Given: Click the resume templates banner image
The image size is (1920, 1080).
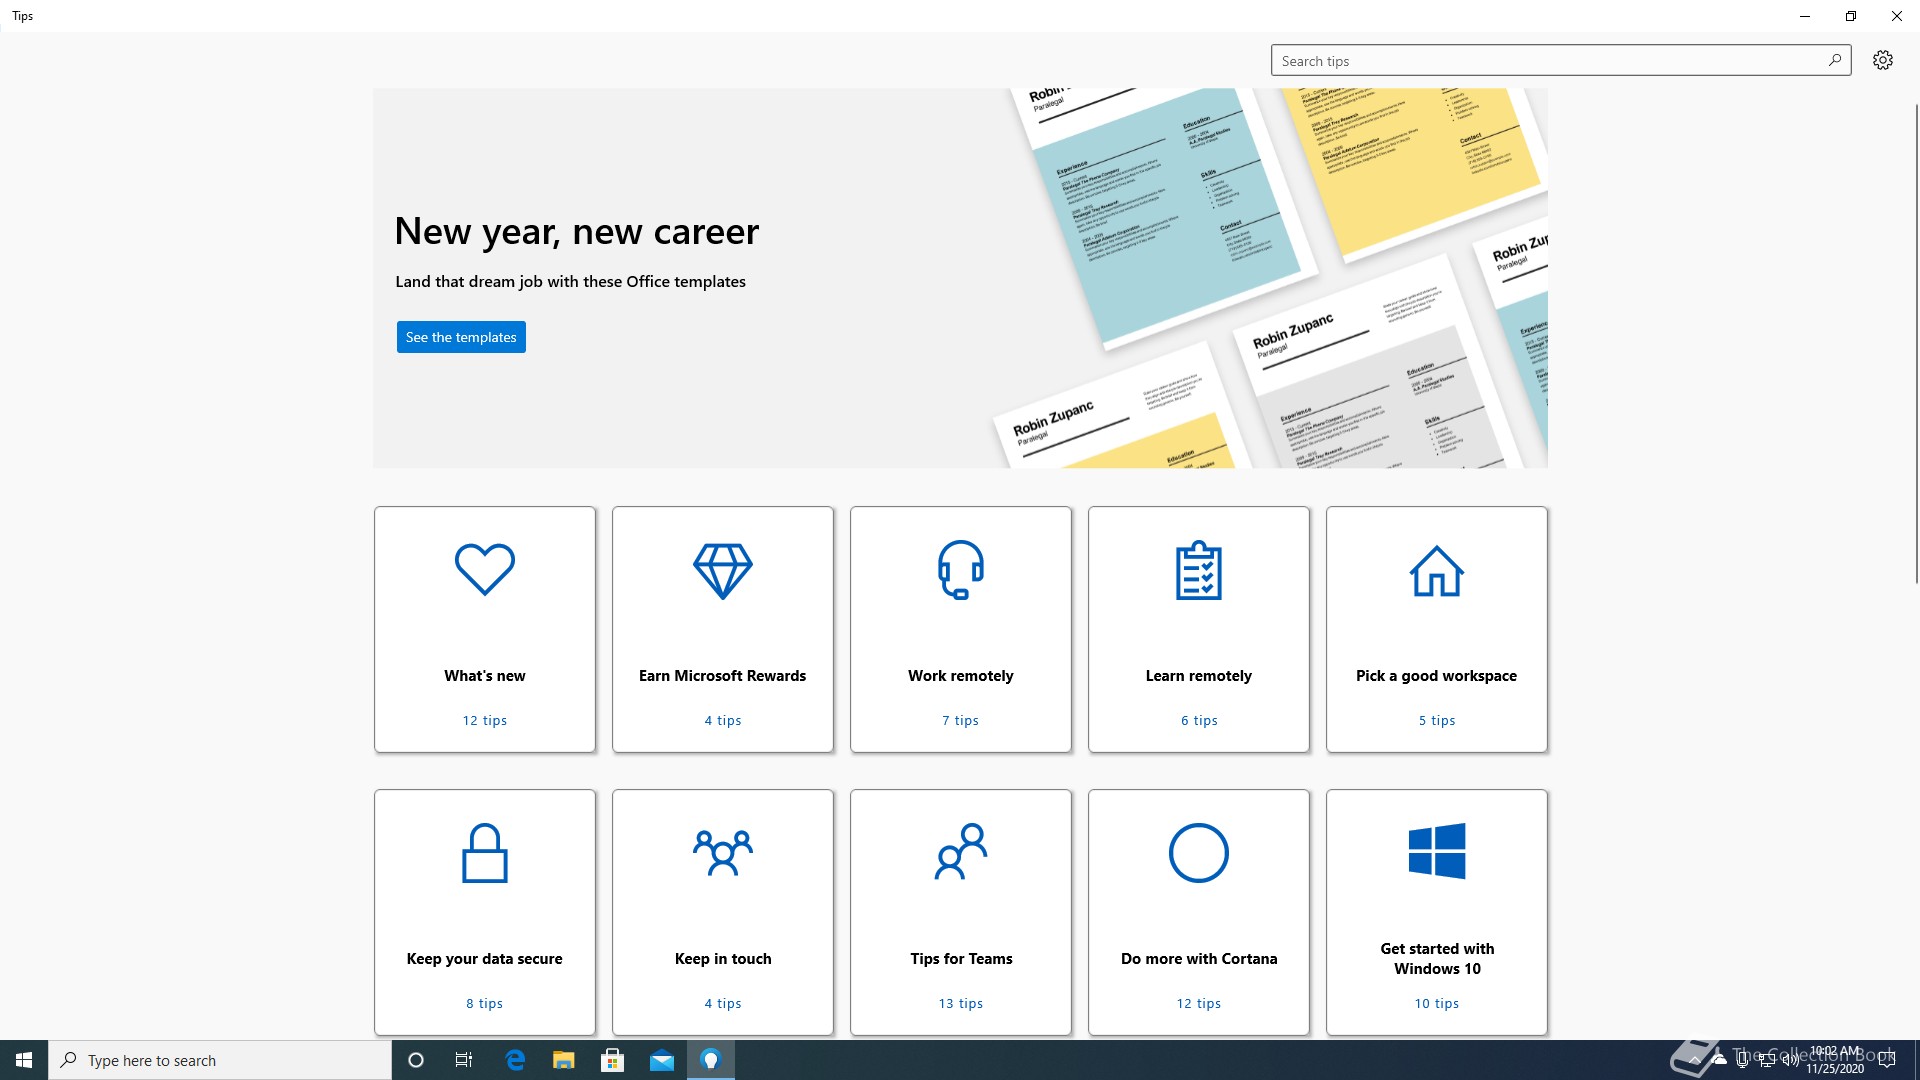Looking at the screenshot, I should [x=1270, y=278].
